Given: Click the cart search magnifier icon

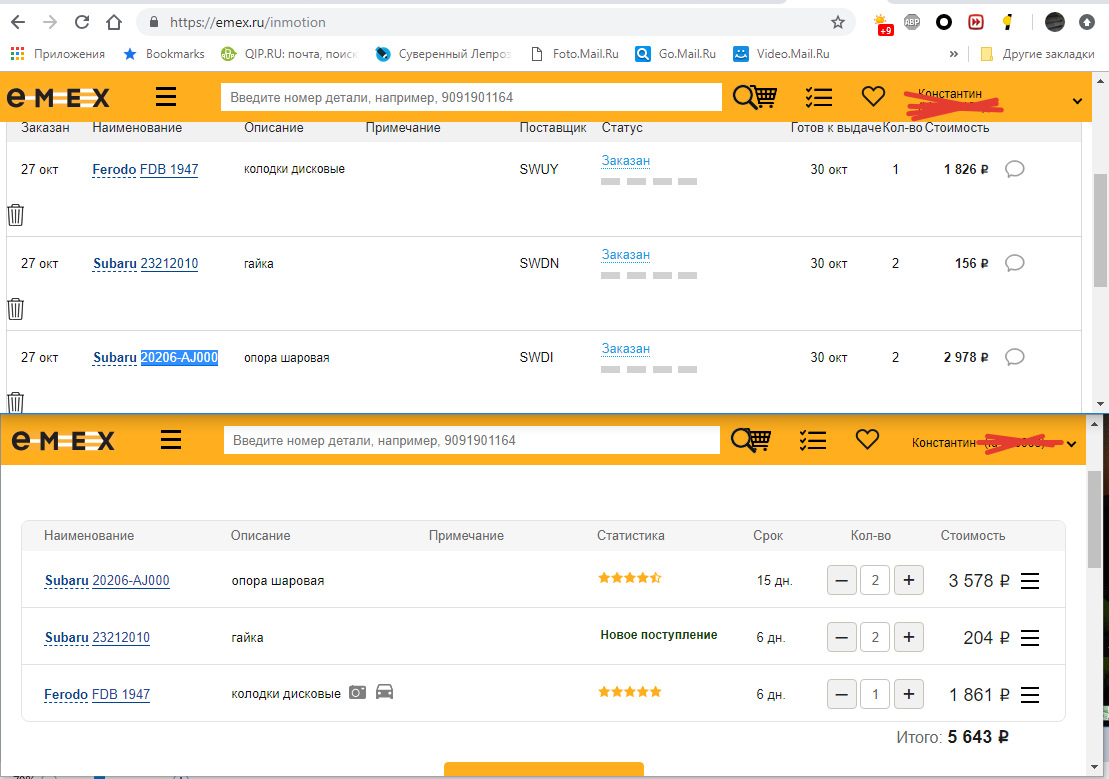Looking at the screenshot, I should click(753, 96).
